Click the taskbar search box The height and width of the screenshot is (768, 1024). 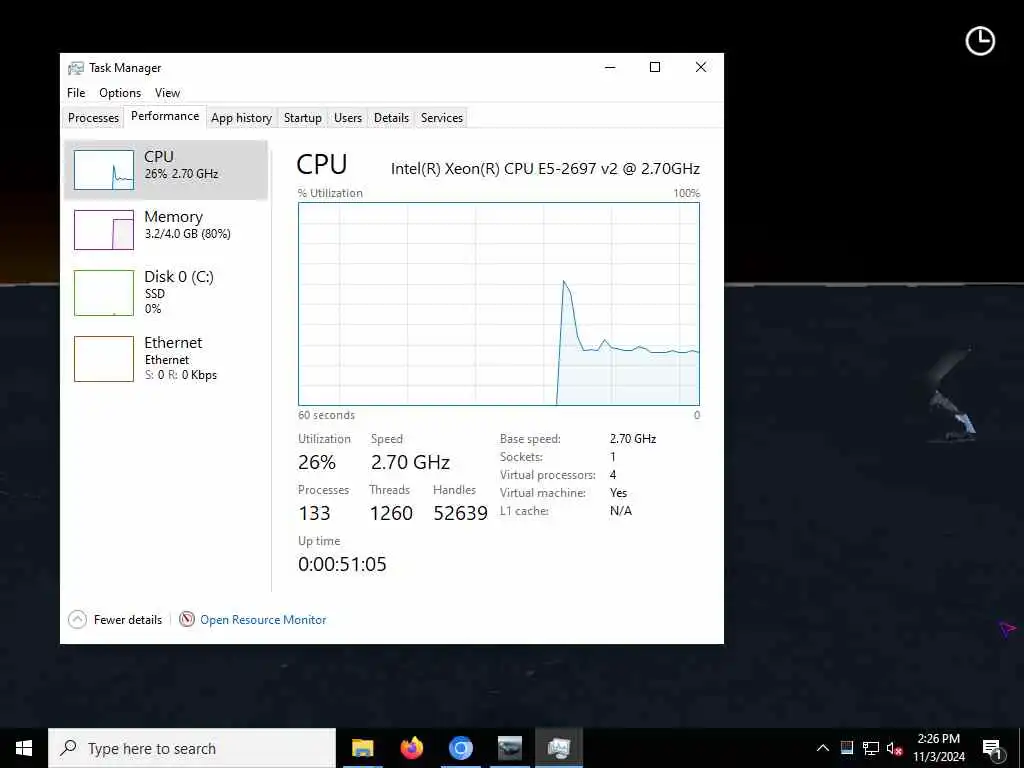[x=192, y=748]
